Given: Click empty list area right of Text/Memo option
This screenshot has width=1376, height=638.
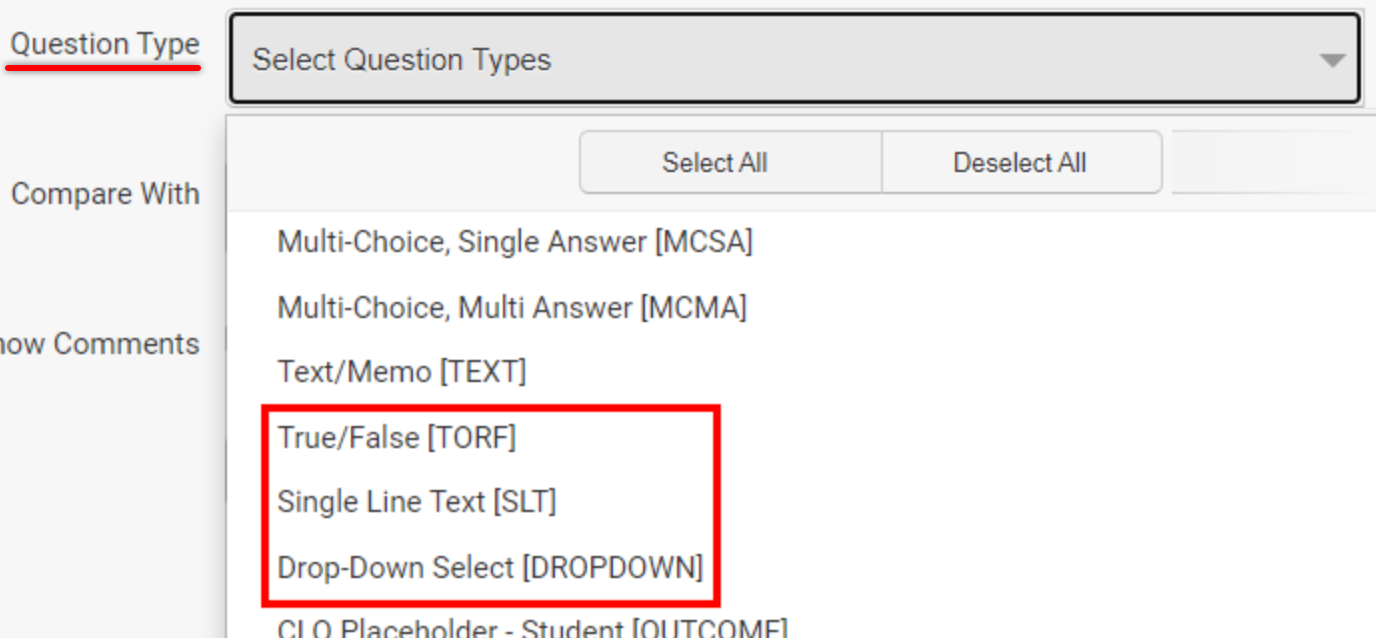Looking at the screenshot, I should [900, 372].
